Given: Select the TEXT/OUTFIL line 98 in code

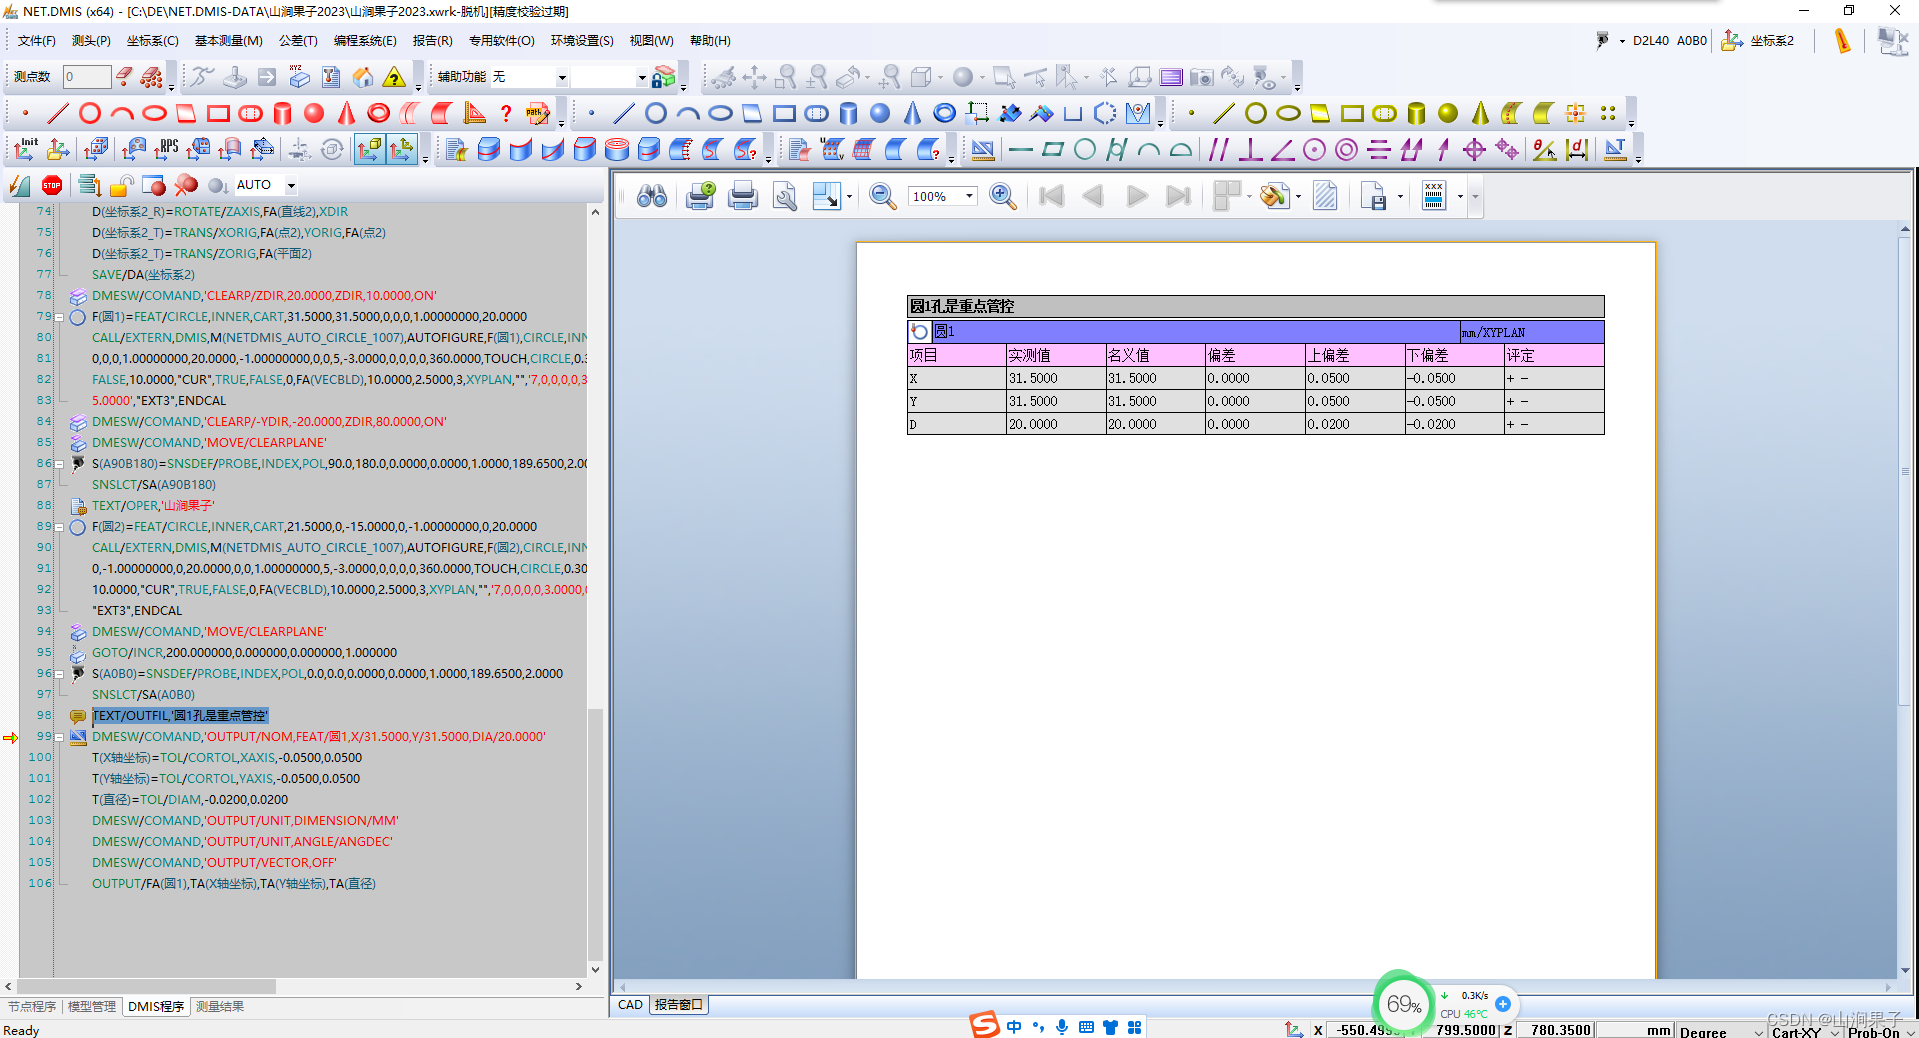Looking at the screenshot, I should click(180, 716).
